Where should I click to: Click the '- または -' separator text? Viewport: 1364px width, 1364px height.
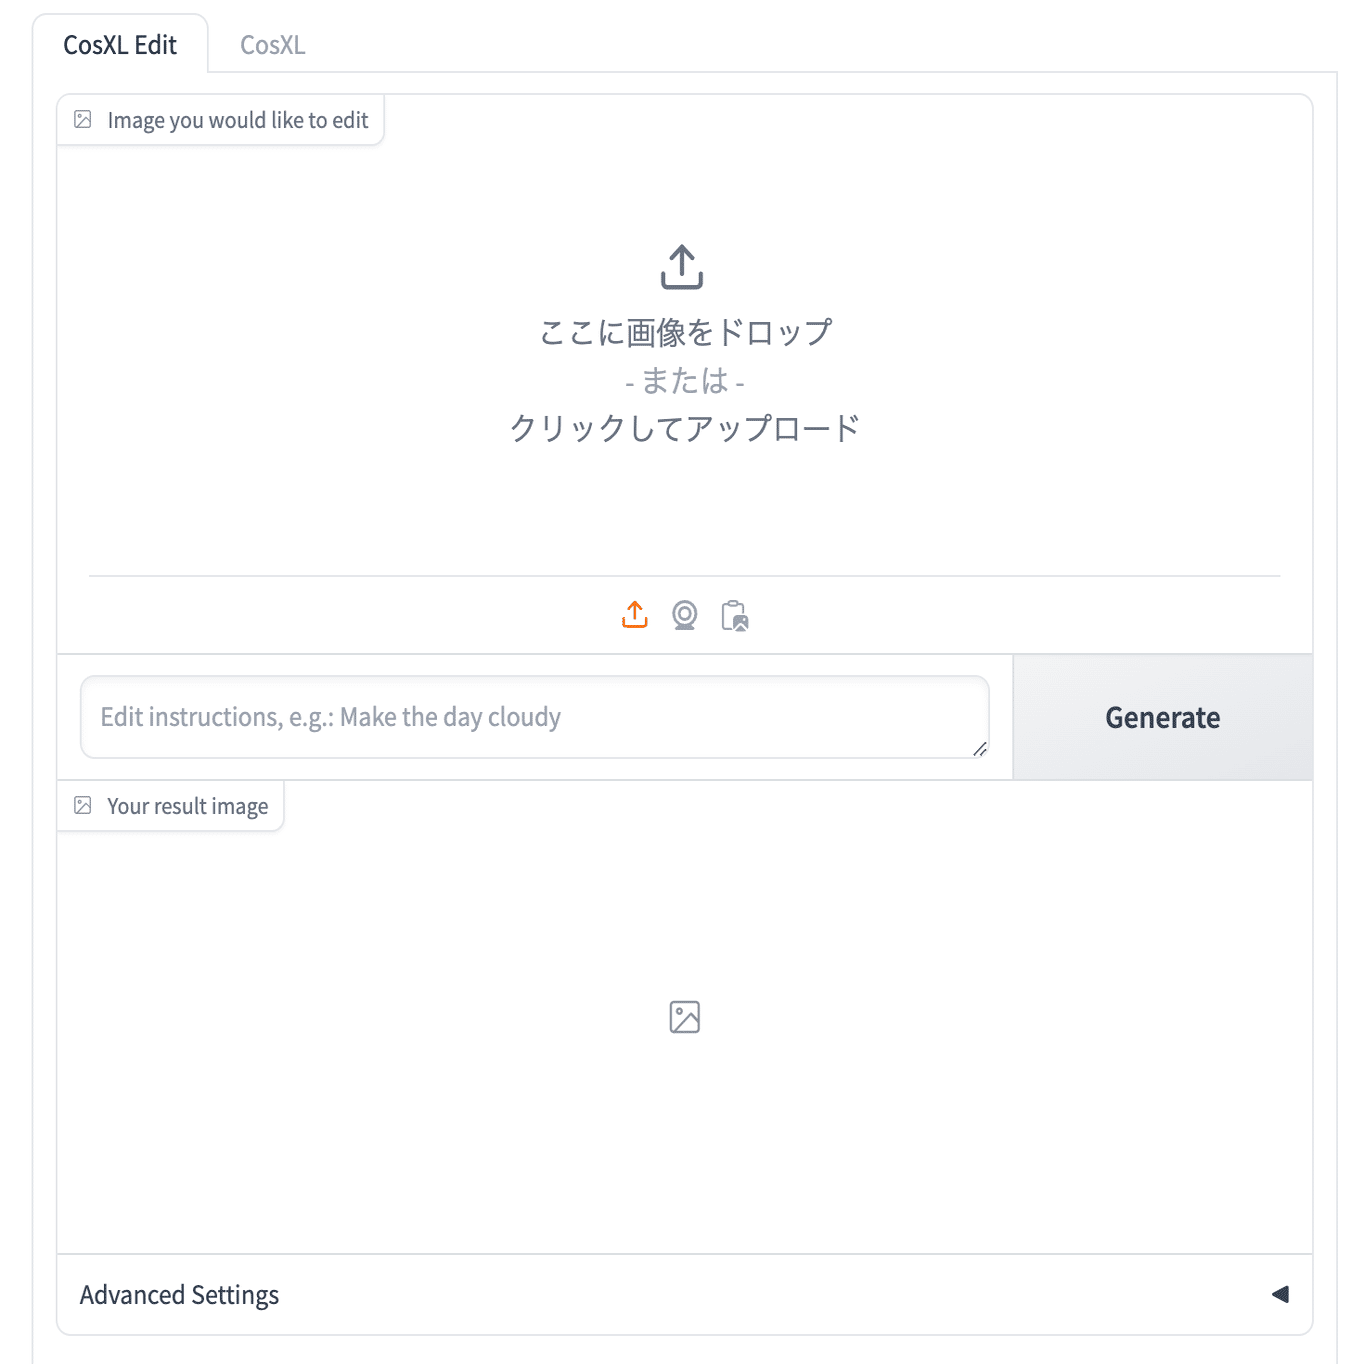(x=685, y=381)
